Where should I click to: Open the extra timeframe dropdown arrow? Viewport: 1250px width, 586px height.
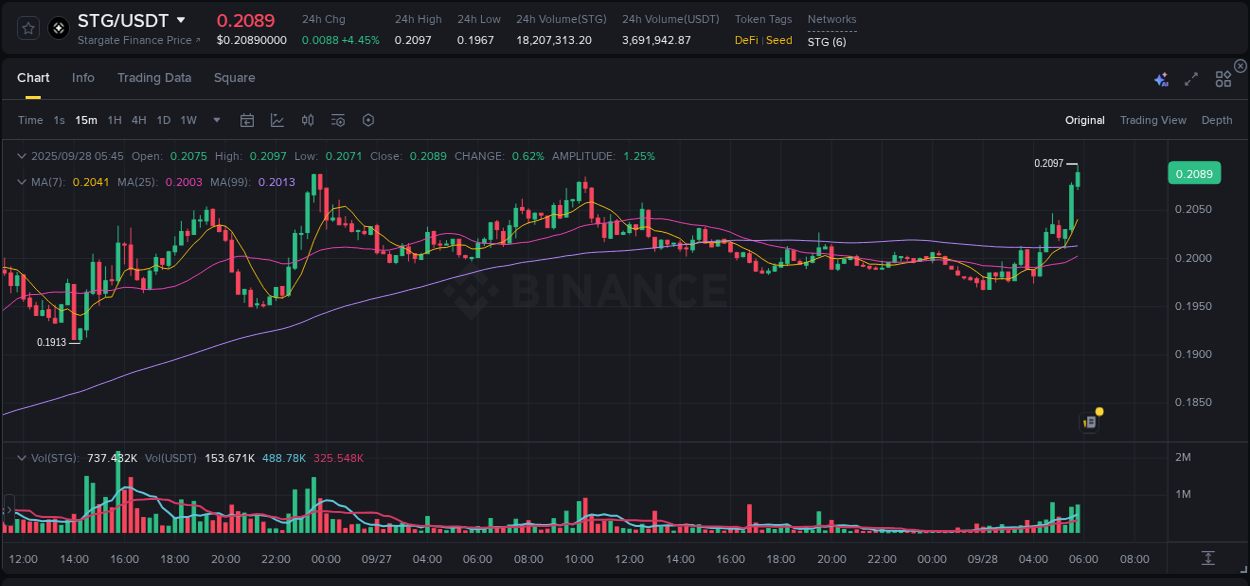pos(215,120)
